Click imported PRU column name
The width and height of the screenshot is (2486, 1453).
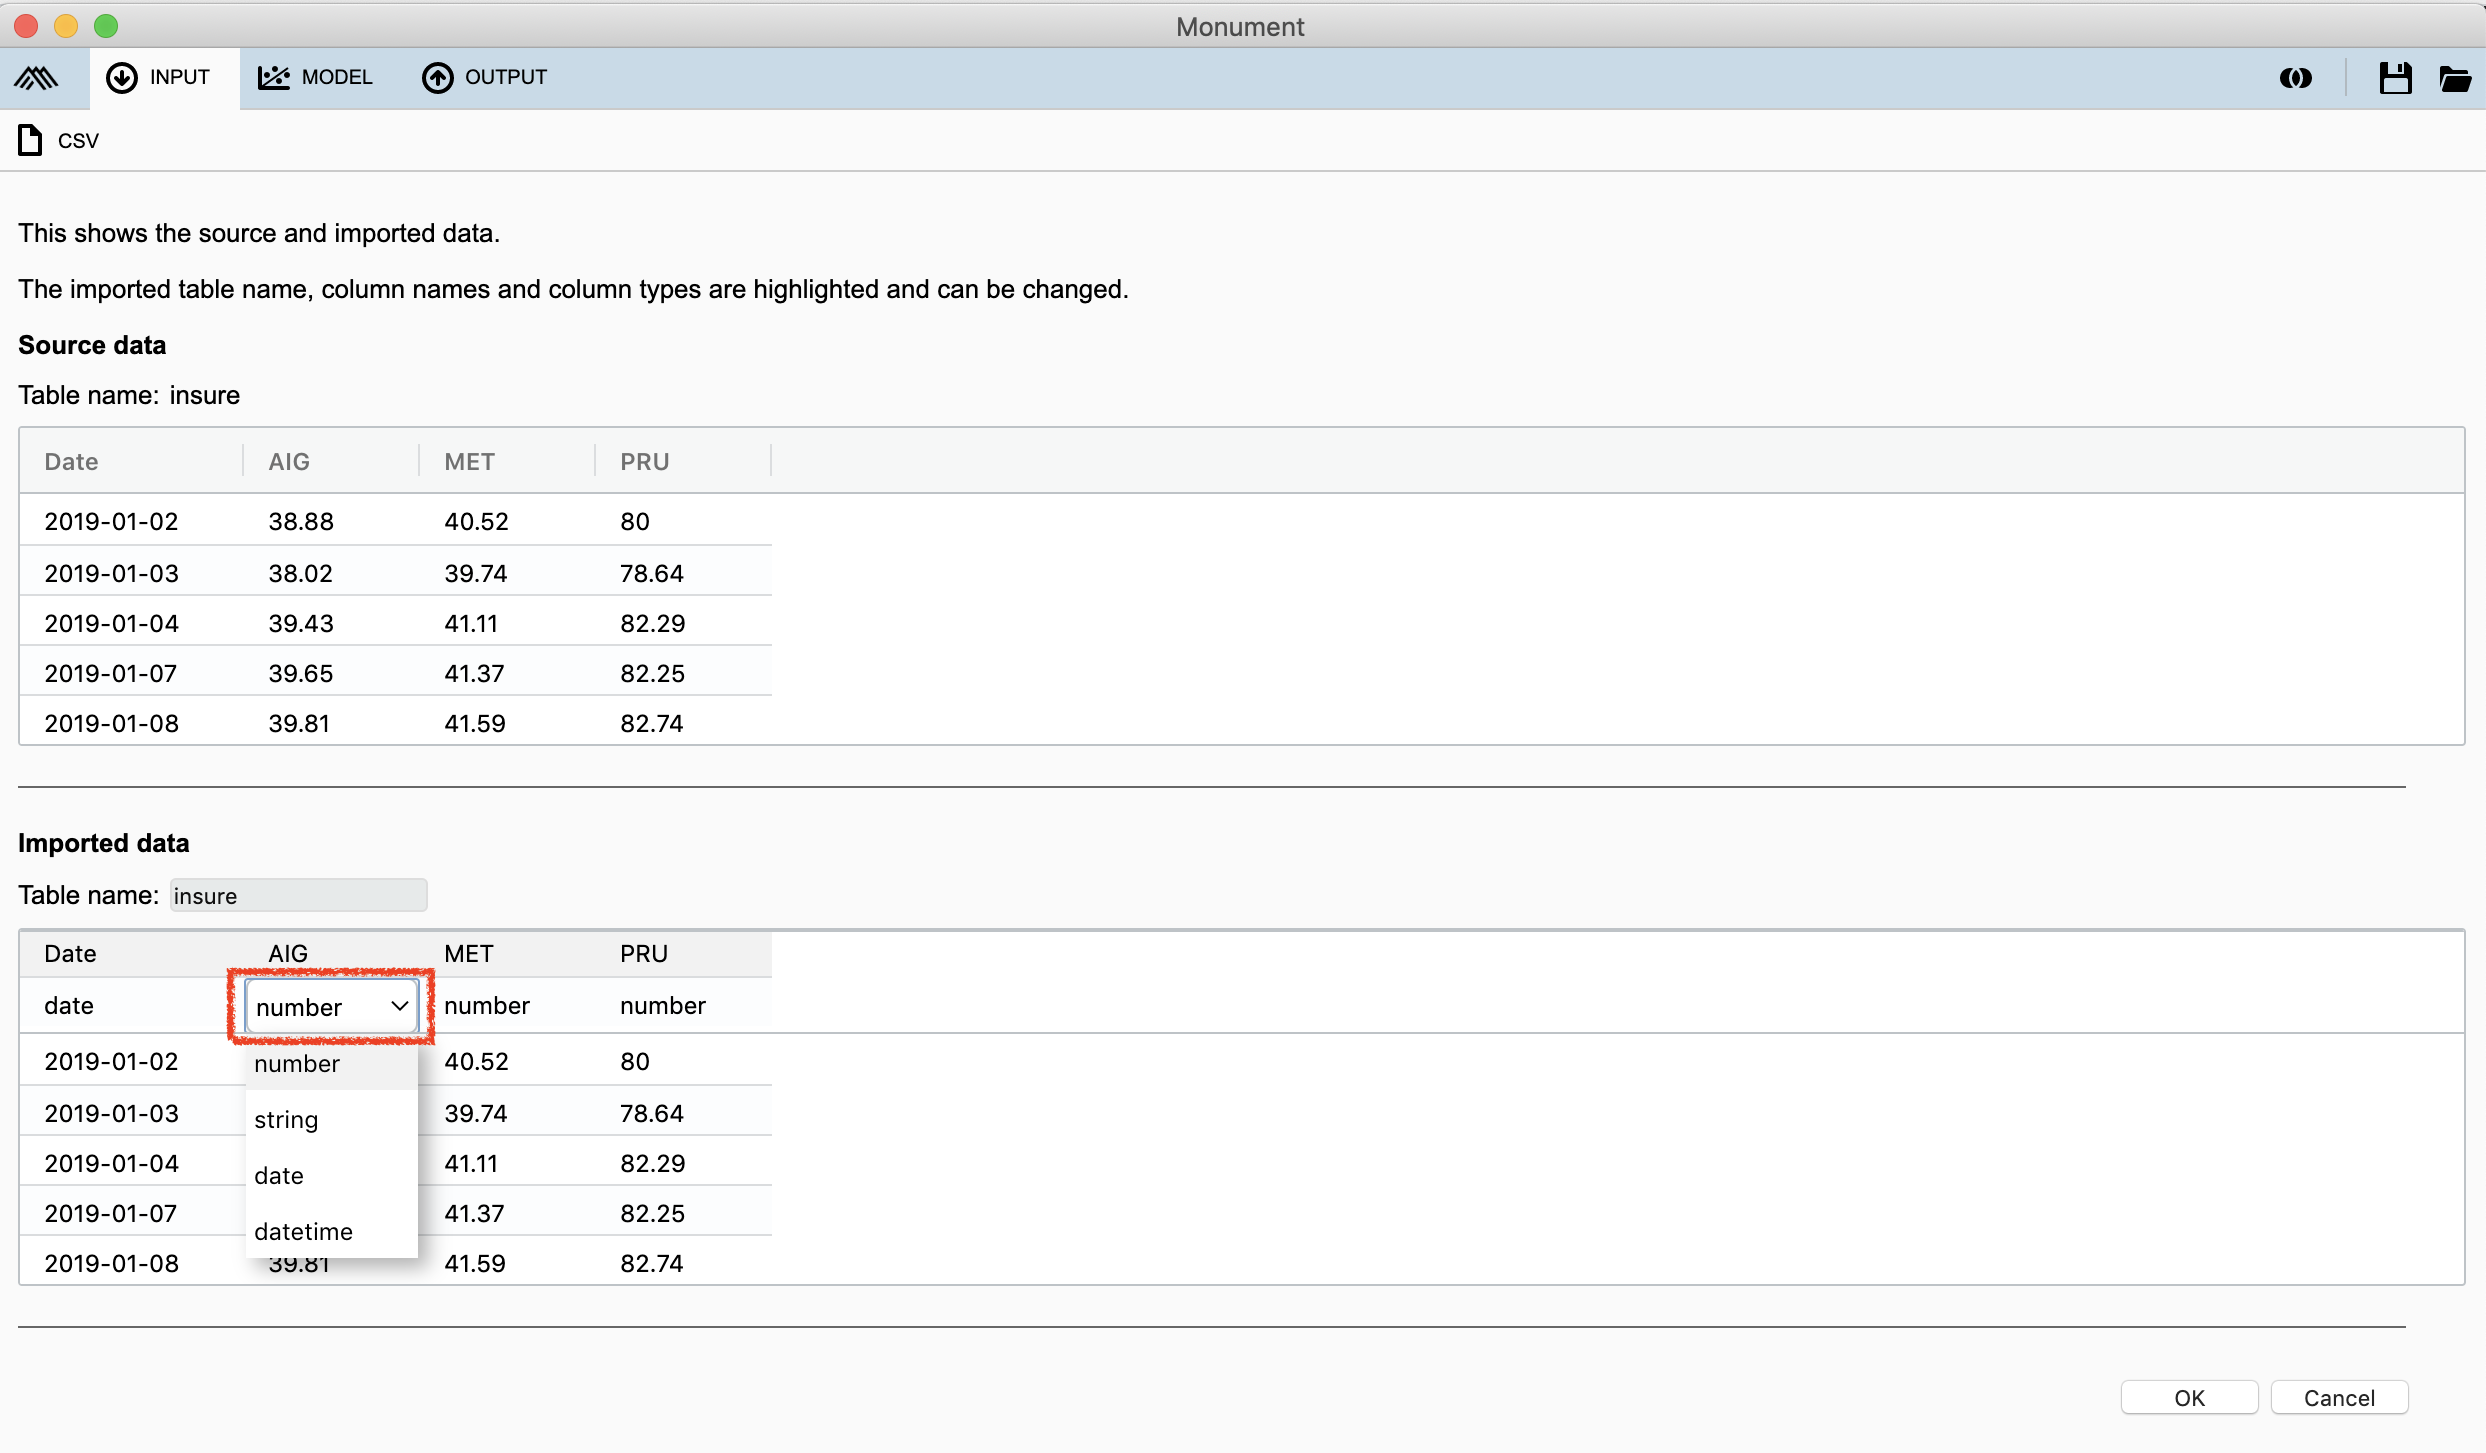[x=644, y=954]
